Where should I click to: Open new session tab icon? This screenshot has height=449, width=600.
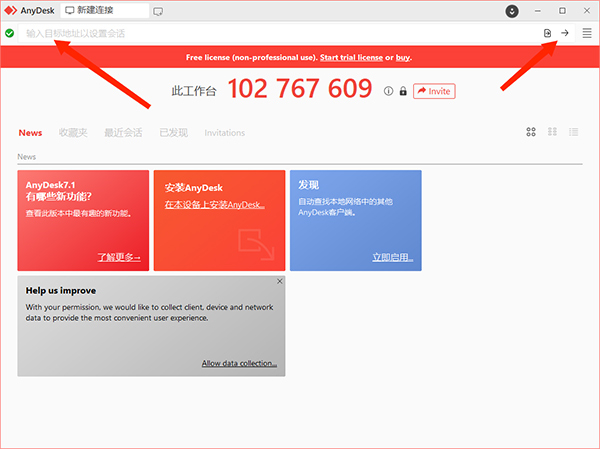pyautogui.click(x=158, y=11)
